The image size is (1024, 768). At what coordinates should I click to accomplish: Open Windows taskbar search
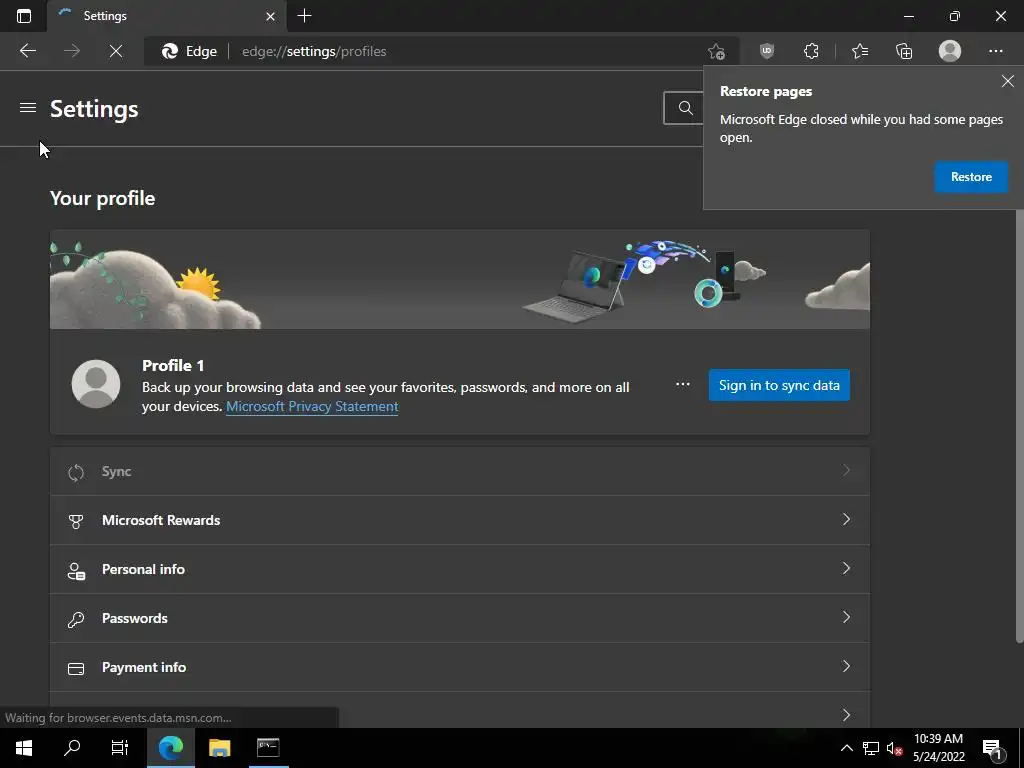[x=72, y=748]
